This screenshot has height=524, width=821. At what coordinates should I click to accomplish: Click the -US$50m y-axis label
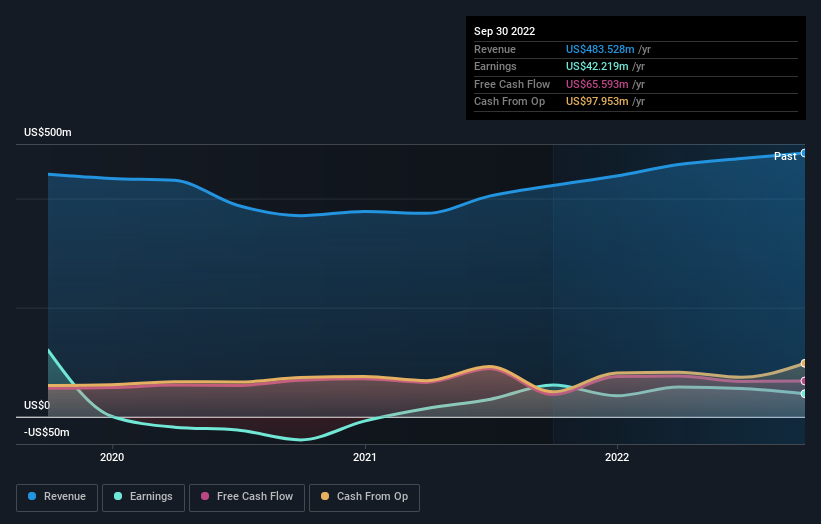tap(47, 432)
